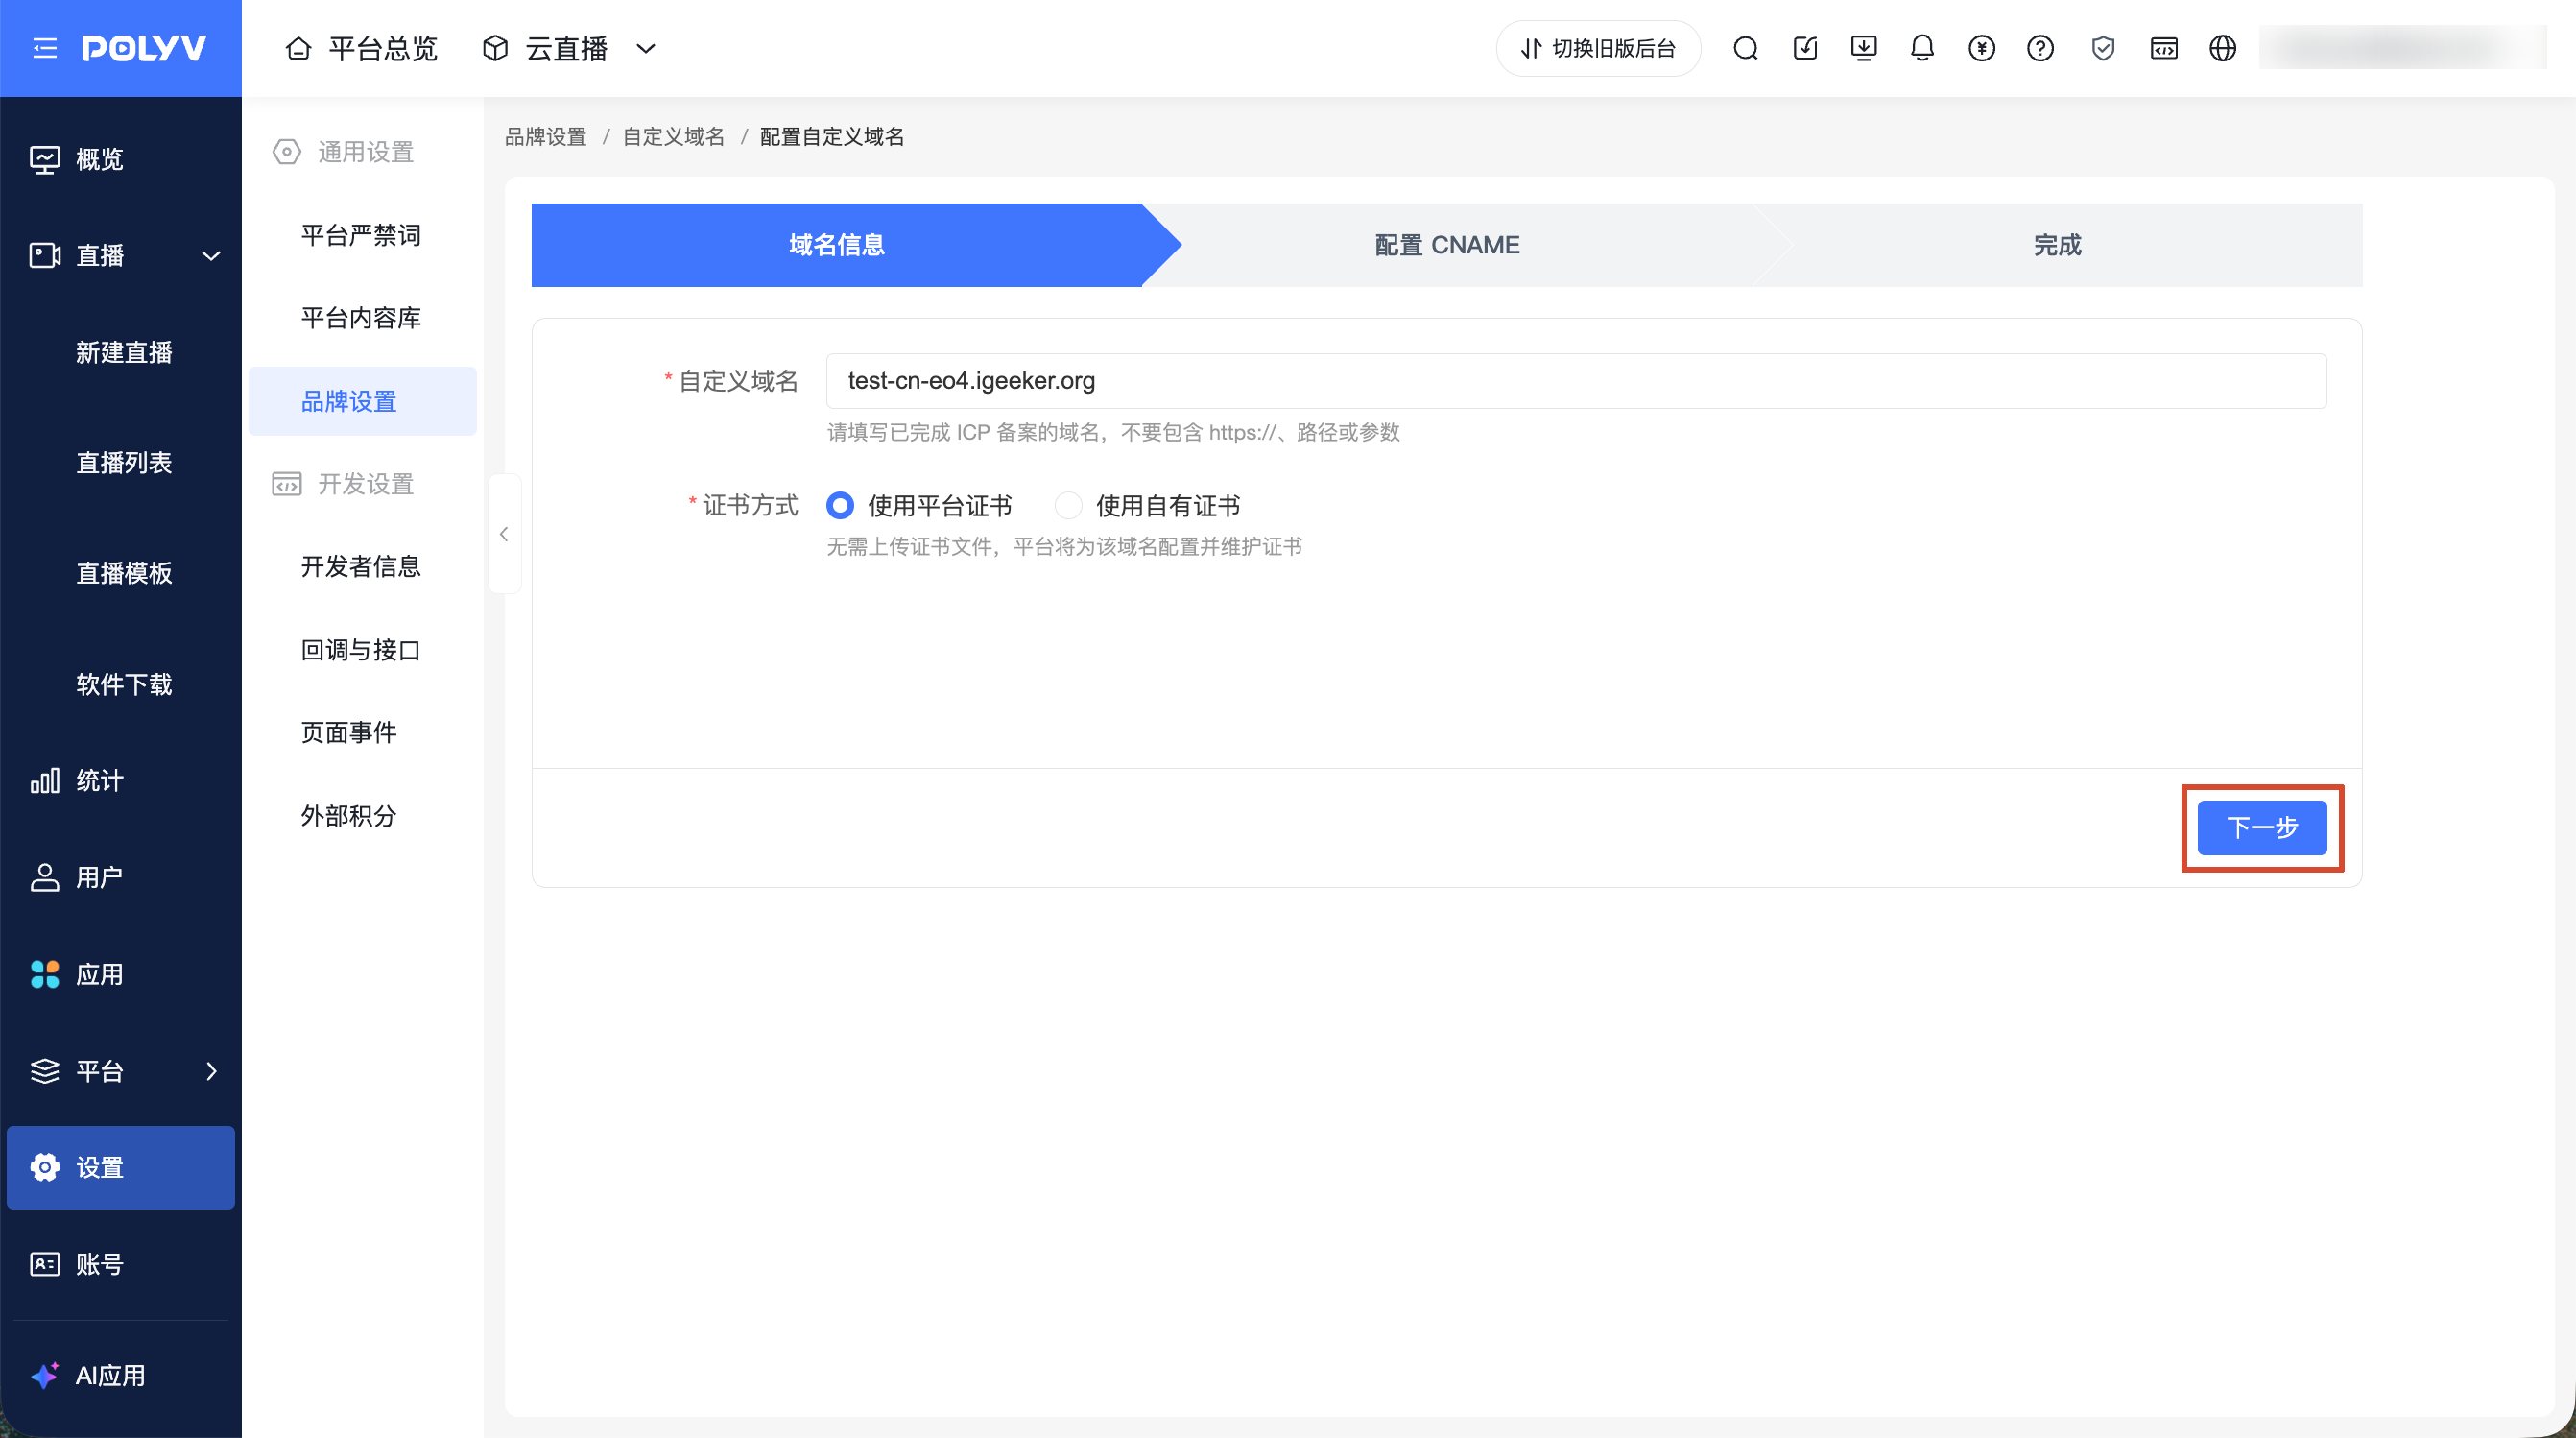Open the import box-arrow icon in the top bar
The width and height of the screenshot is (2576, 1438).
[1805, 48]
